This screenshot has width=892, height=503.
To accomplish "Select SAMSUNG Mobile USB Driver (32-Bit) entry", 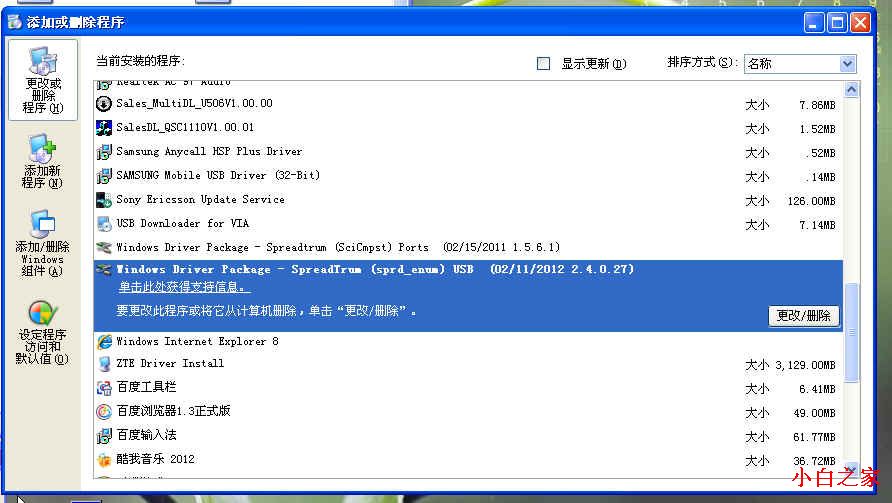I will tap(468, 176).
